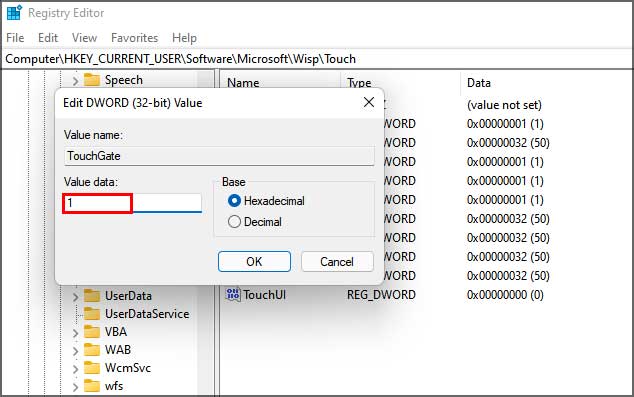Select the UserDataService folder in tree

tap(147, 314)
